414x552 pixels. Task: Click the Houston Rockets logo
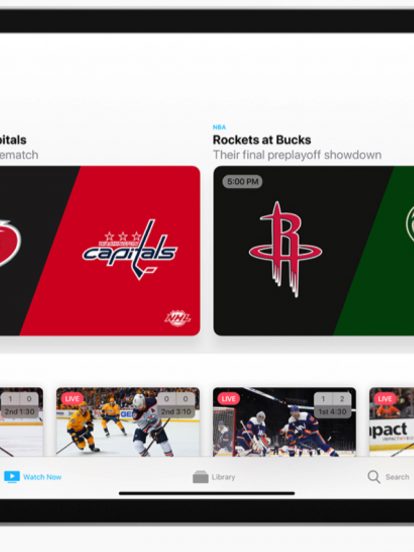pos(285,249)
